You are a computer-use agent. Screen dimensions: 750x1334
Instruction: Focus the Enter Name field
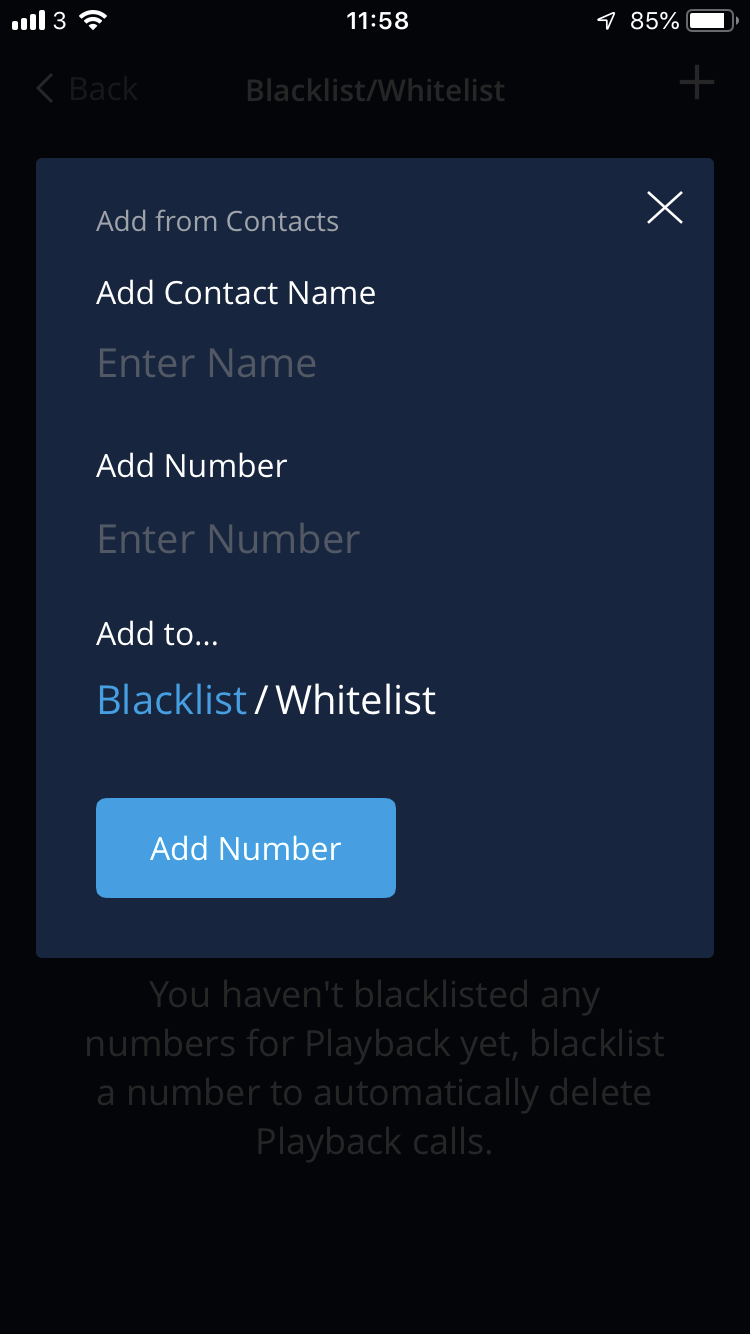(x=375, y=363)
